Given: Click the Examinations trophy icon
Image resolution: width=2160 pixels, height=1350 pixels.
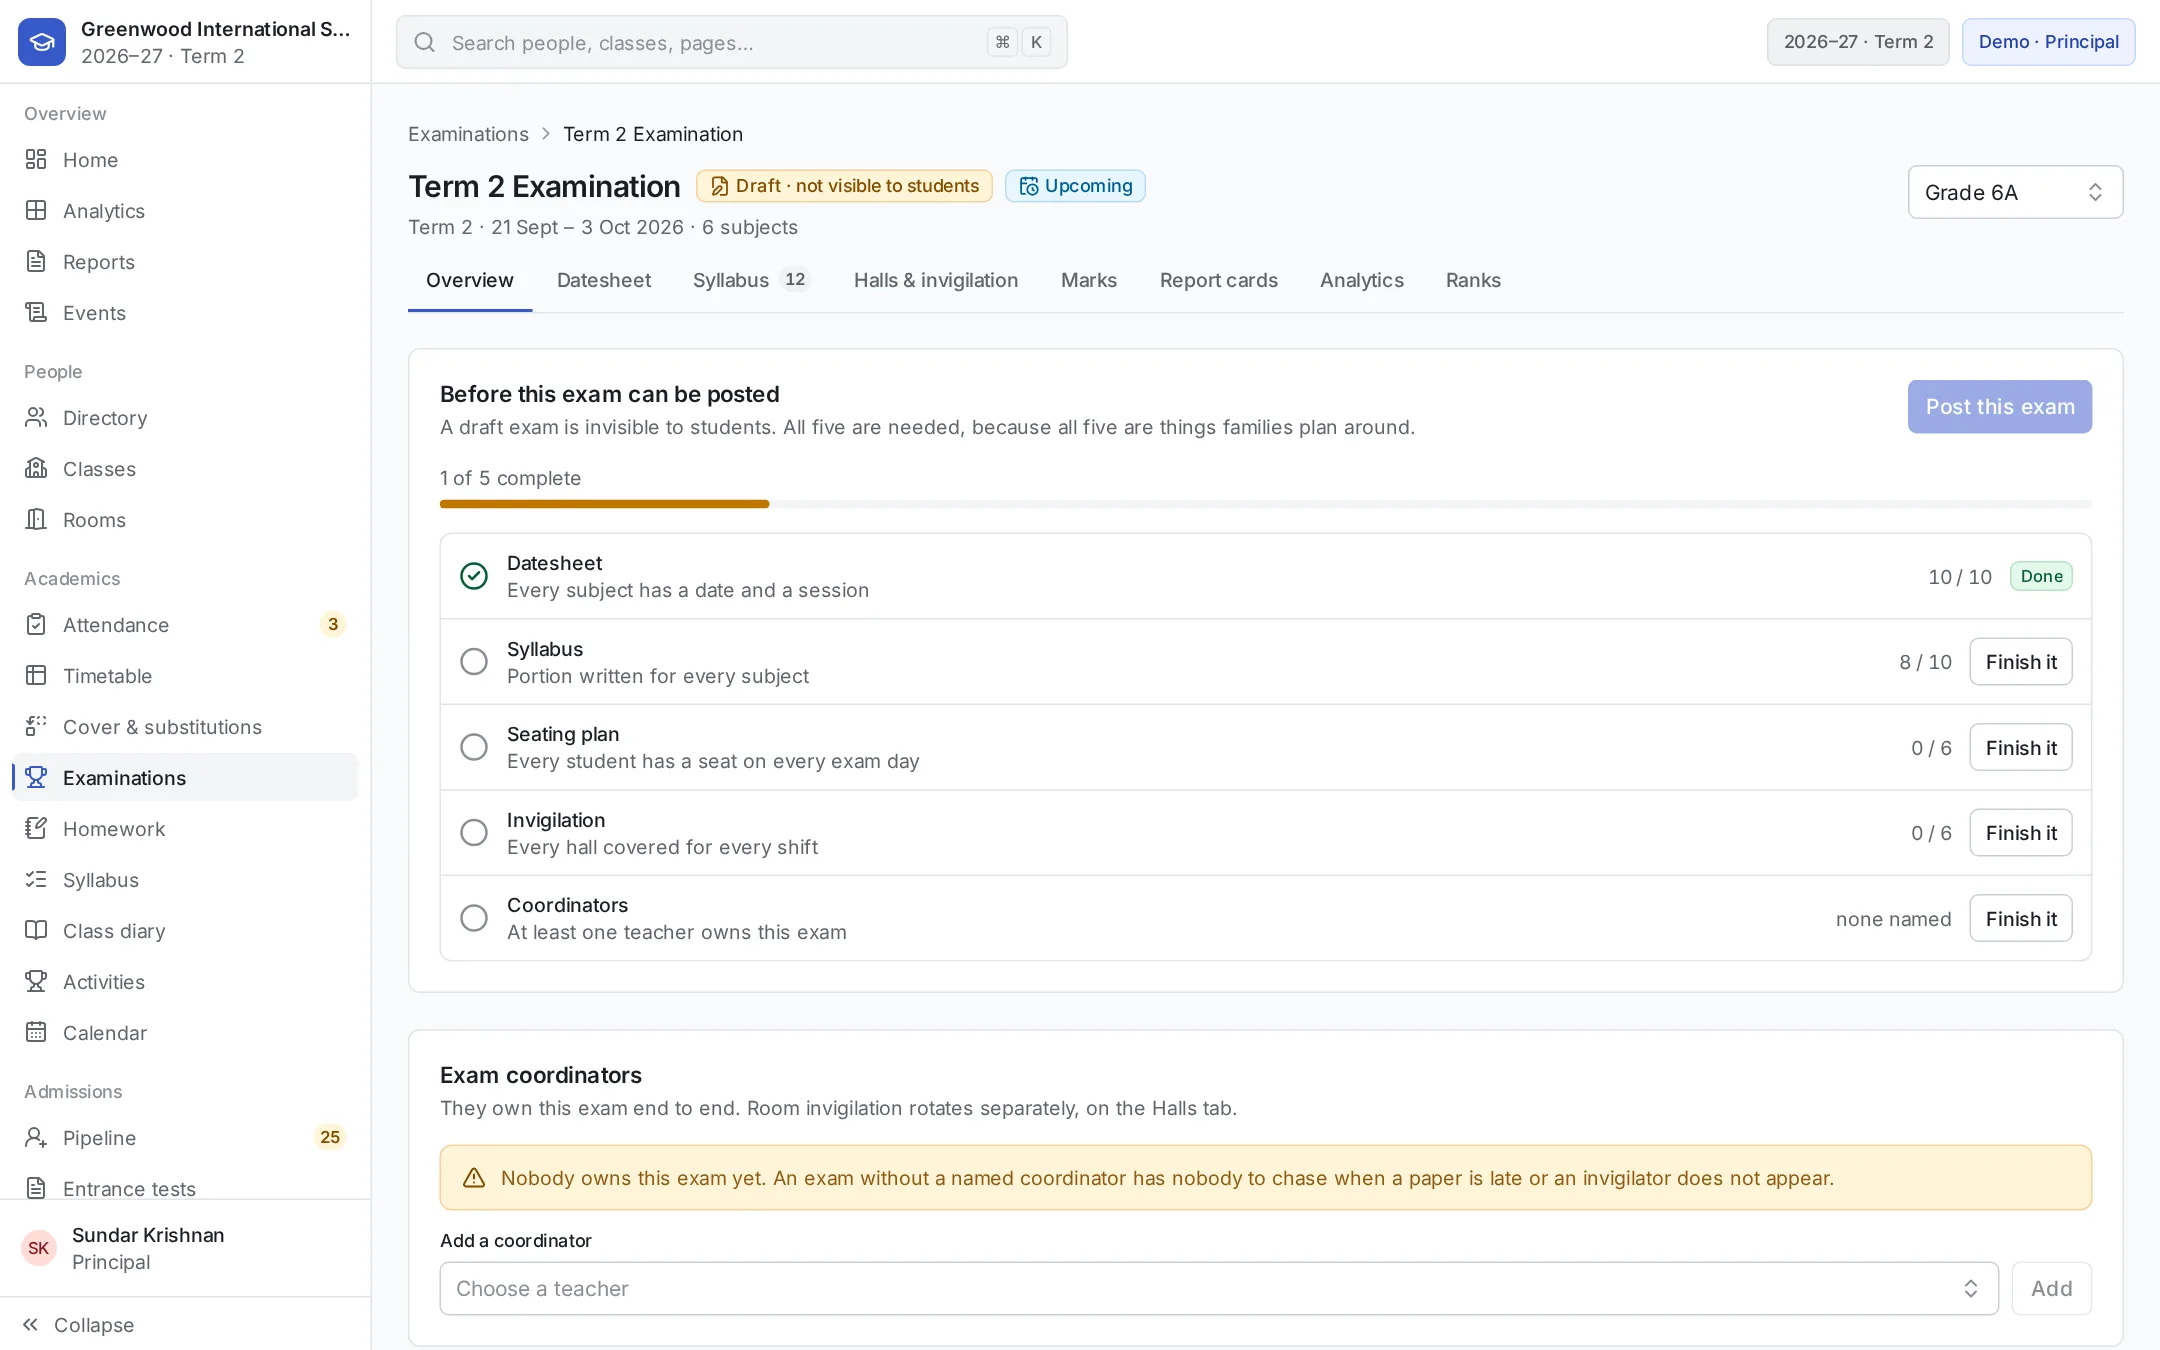Looking at the screenshot, I should tap(36, 778).
